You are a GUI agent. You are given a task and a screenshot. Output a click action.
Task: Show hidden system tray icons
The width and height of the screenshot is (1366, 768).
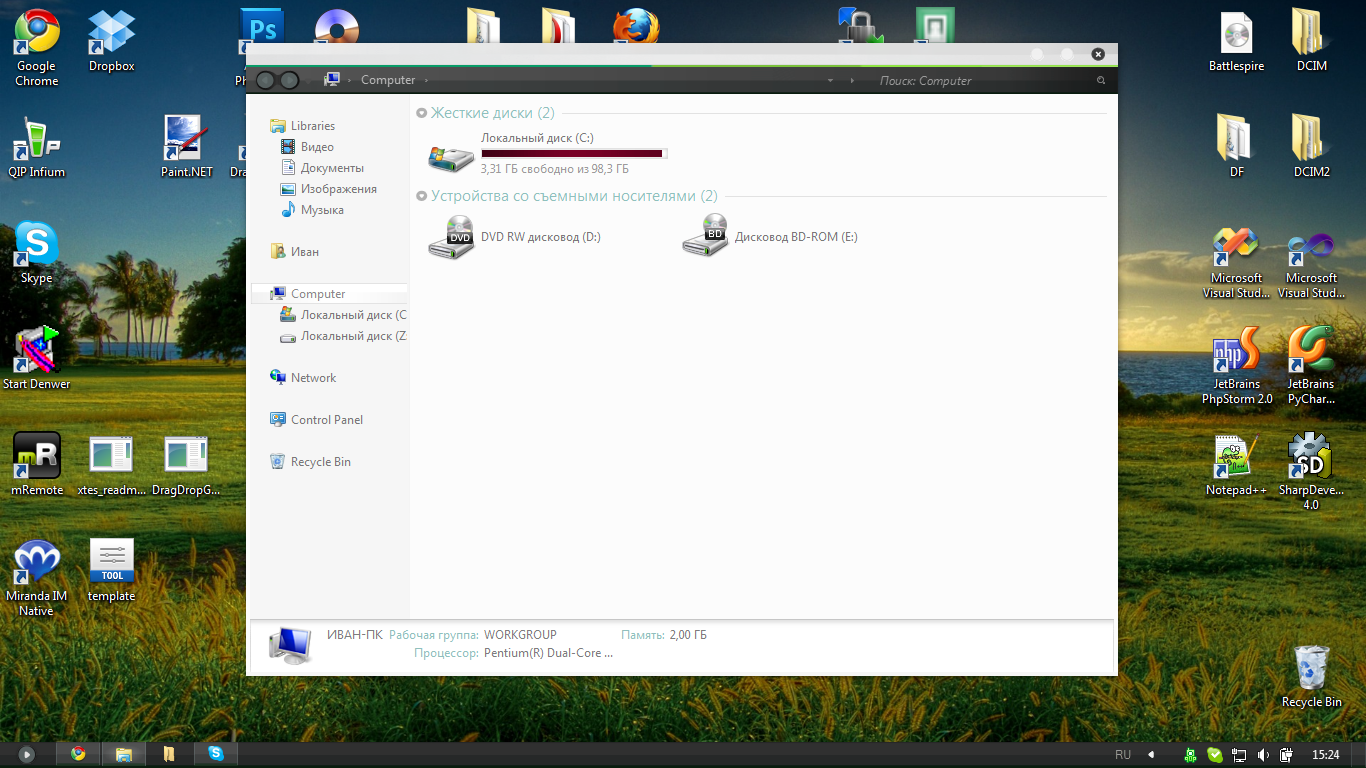point(1151,755)
